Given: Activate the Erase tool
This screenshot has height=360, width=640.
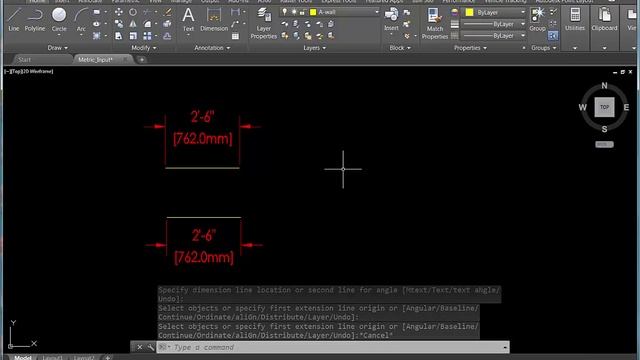Looking at the screenshot, I should point(167,12).
